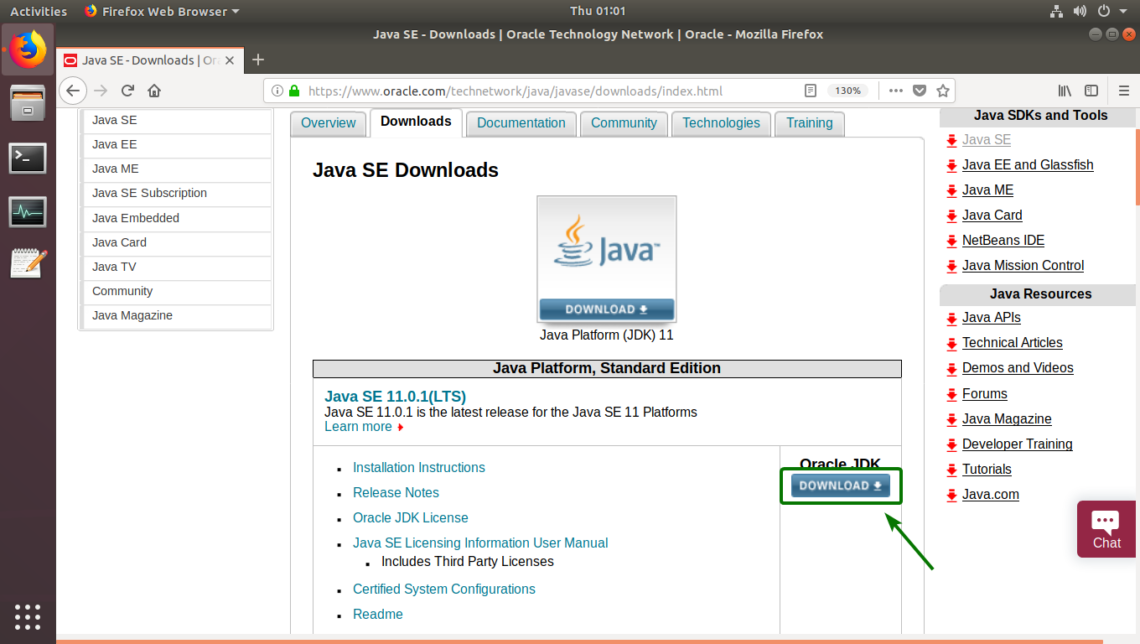Click the network status icon in top bar
The image size is (1140, 644).
(1056, 11)
